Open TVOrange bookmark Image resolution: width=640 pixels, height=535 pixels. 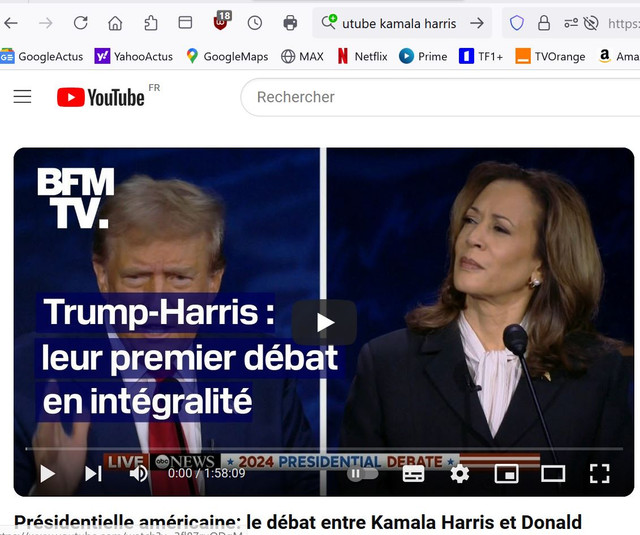point(550,56)
